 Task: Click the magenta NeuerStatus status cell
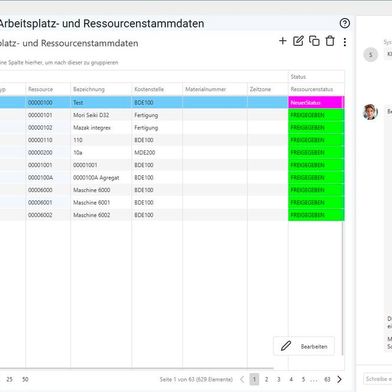pos(316,103)
